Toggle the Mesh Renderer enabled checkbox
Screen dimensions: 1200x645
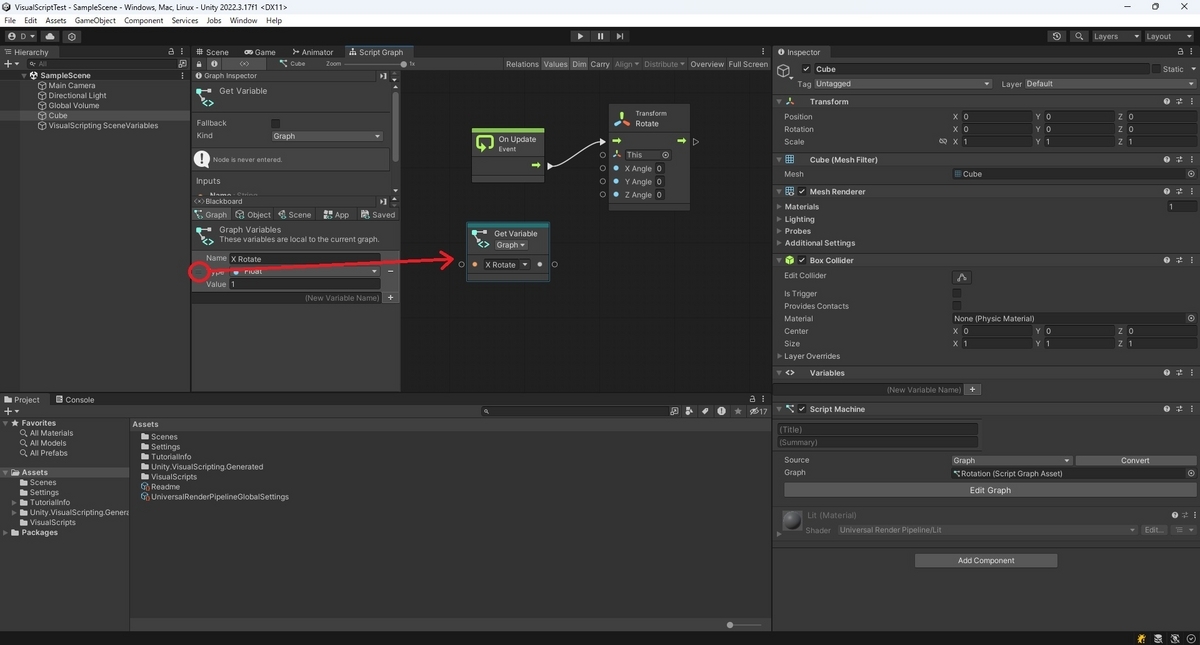802,192
